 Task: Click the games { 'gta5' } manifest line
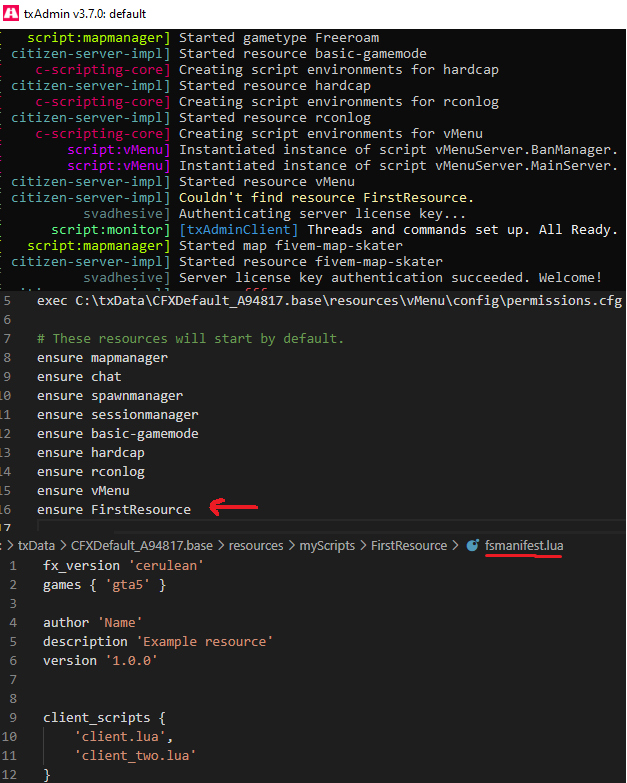(104, 584)
